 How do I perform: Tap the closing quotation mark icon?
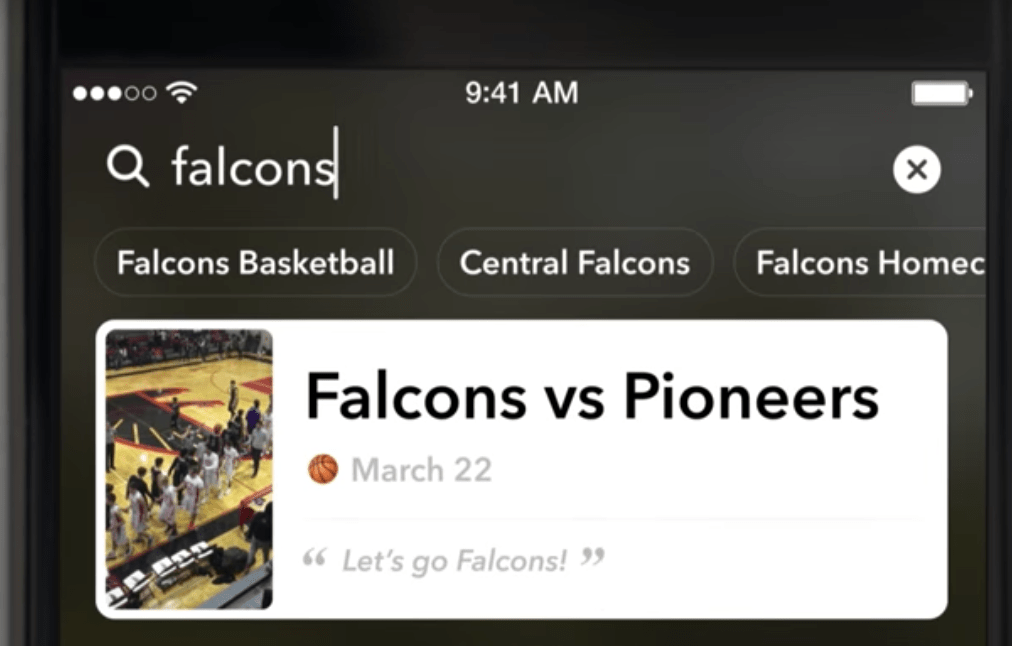pos(593,557)
